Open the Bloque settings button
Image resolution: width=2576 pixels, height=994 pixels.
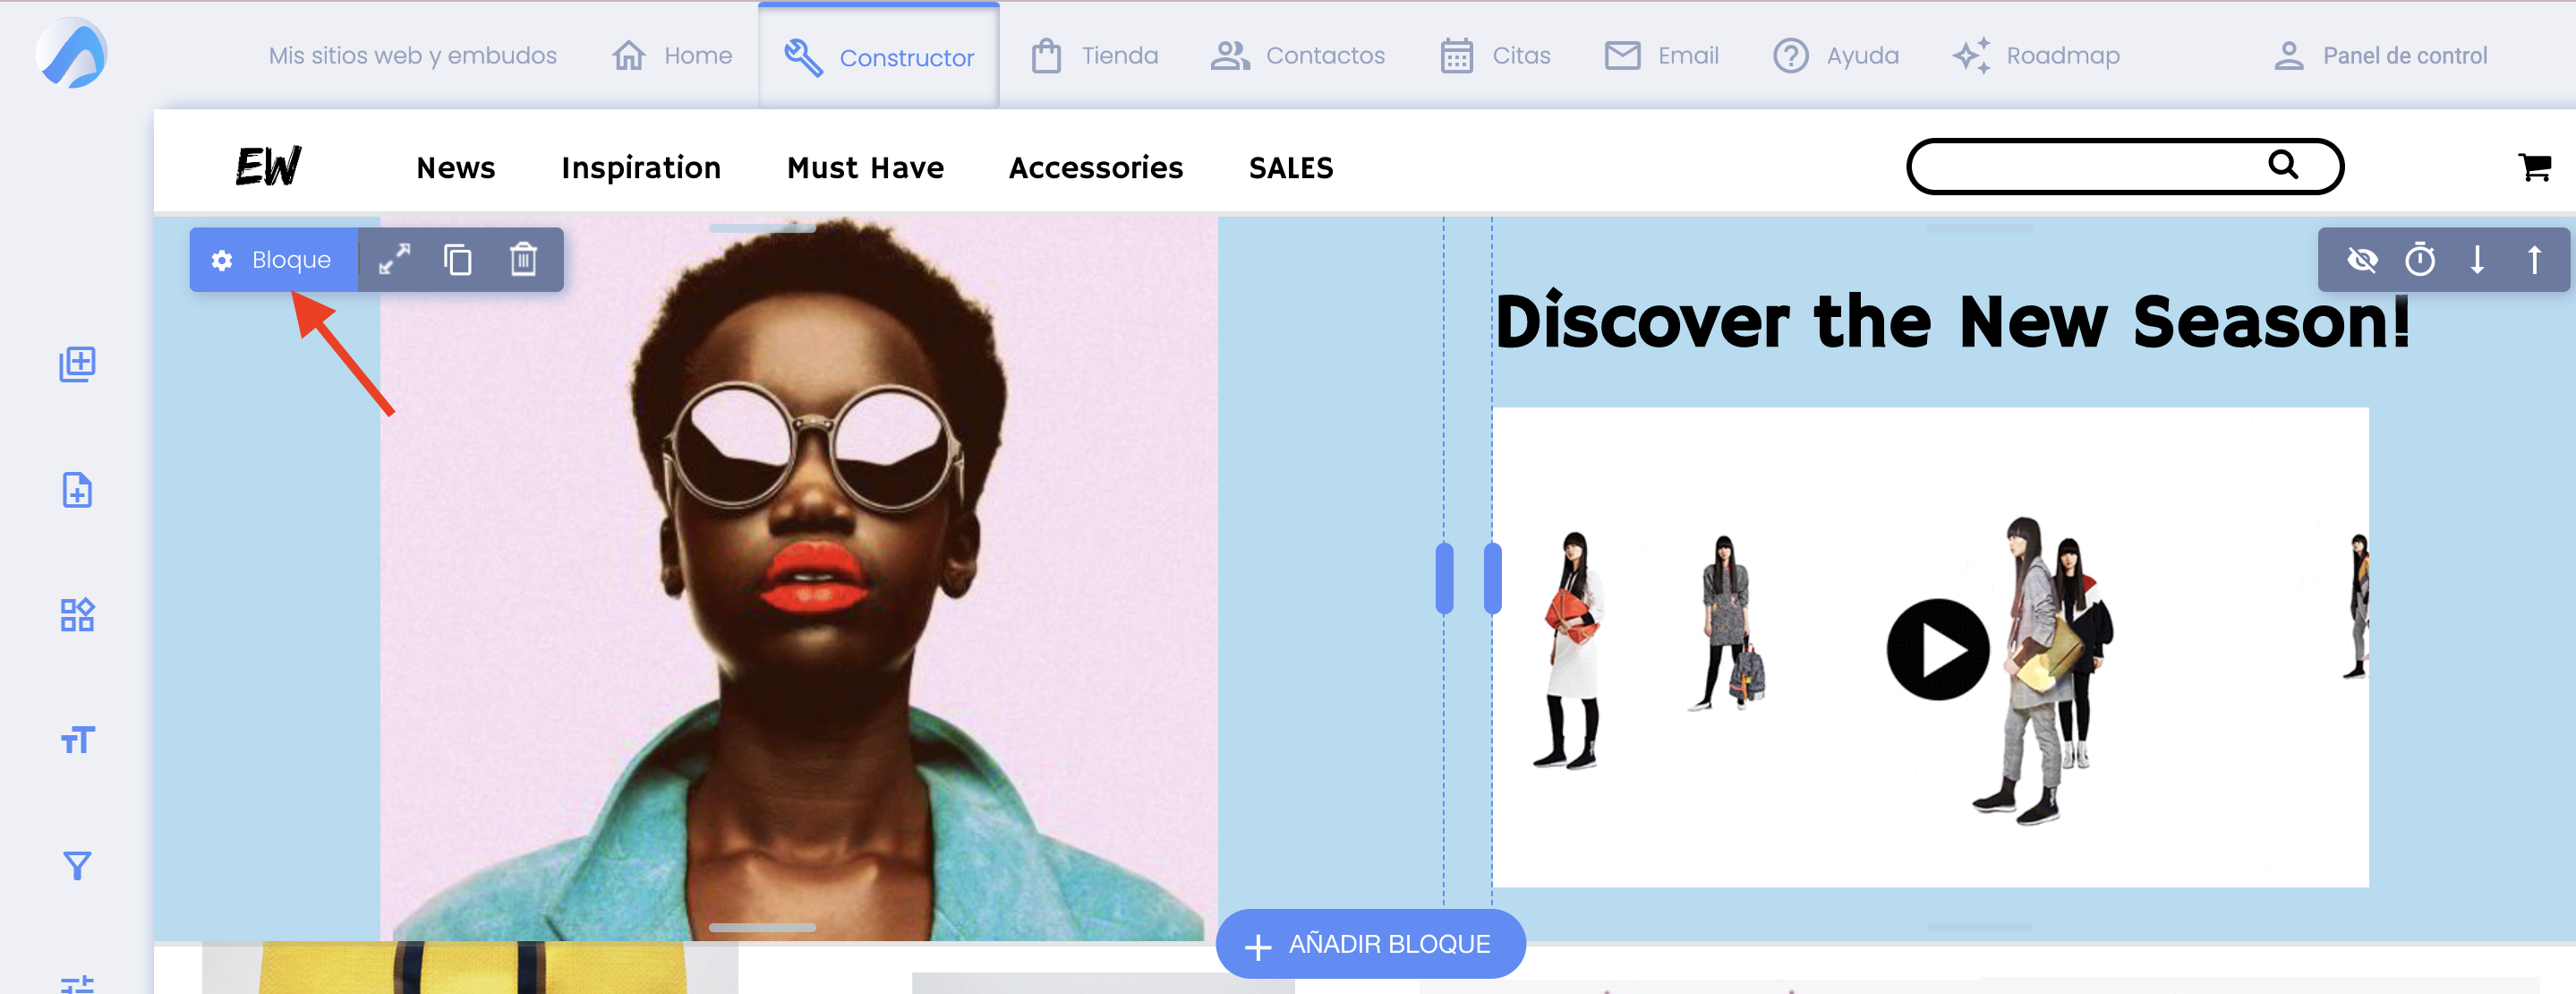273,260
